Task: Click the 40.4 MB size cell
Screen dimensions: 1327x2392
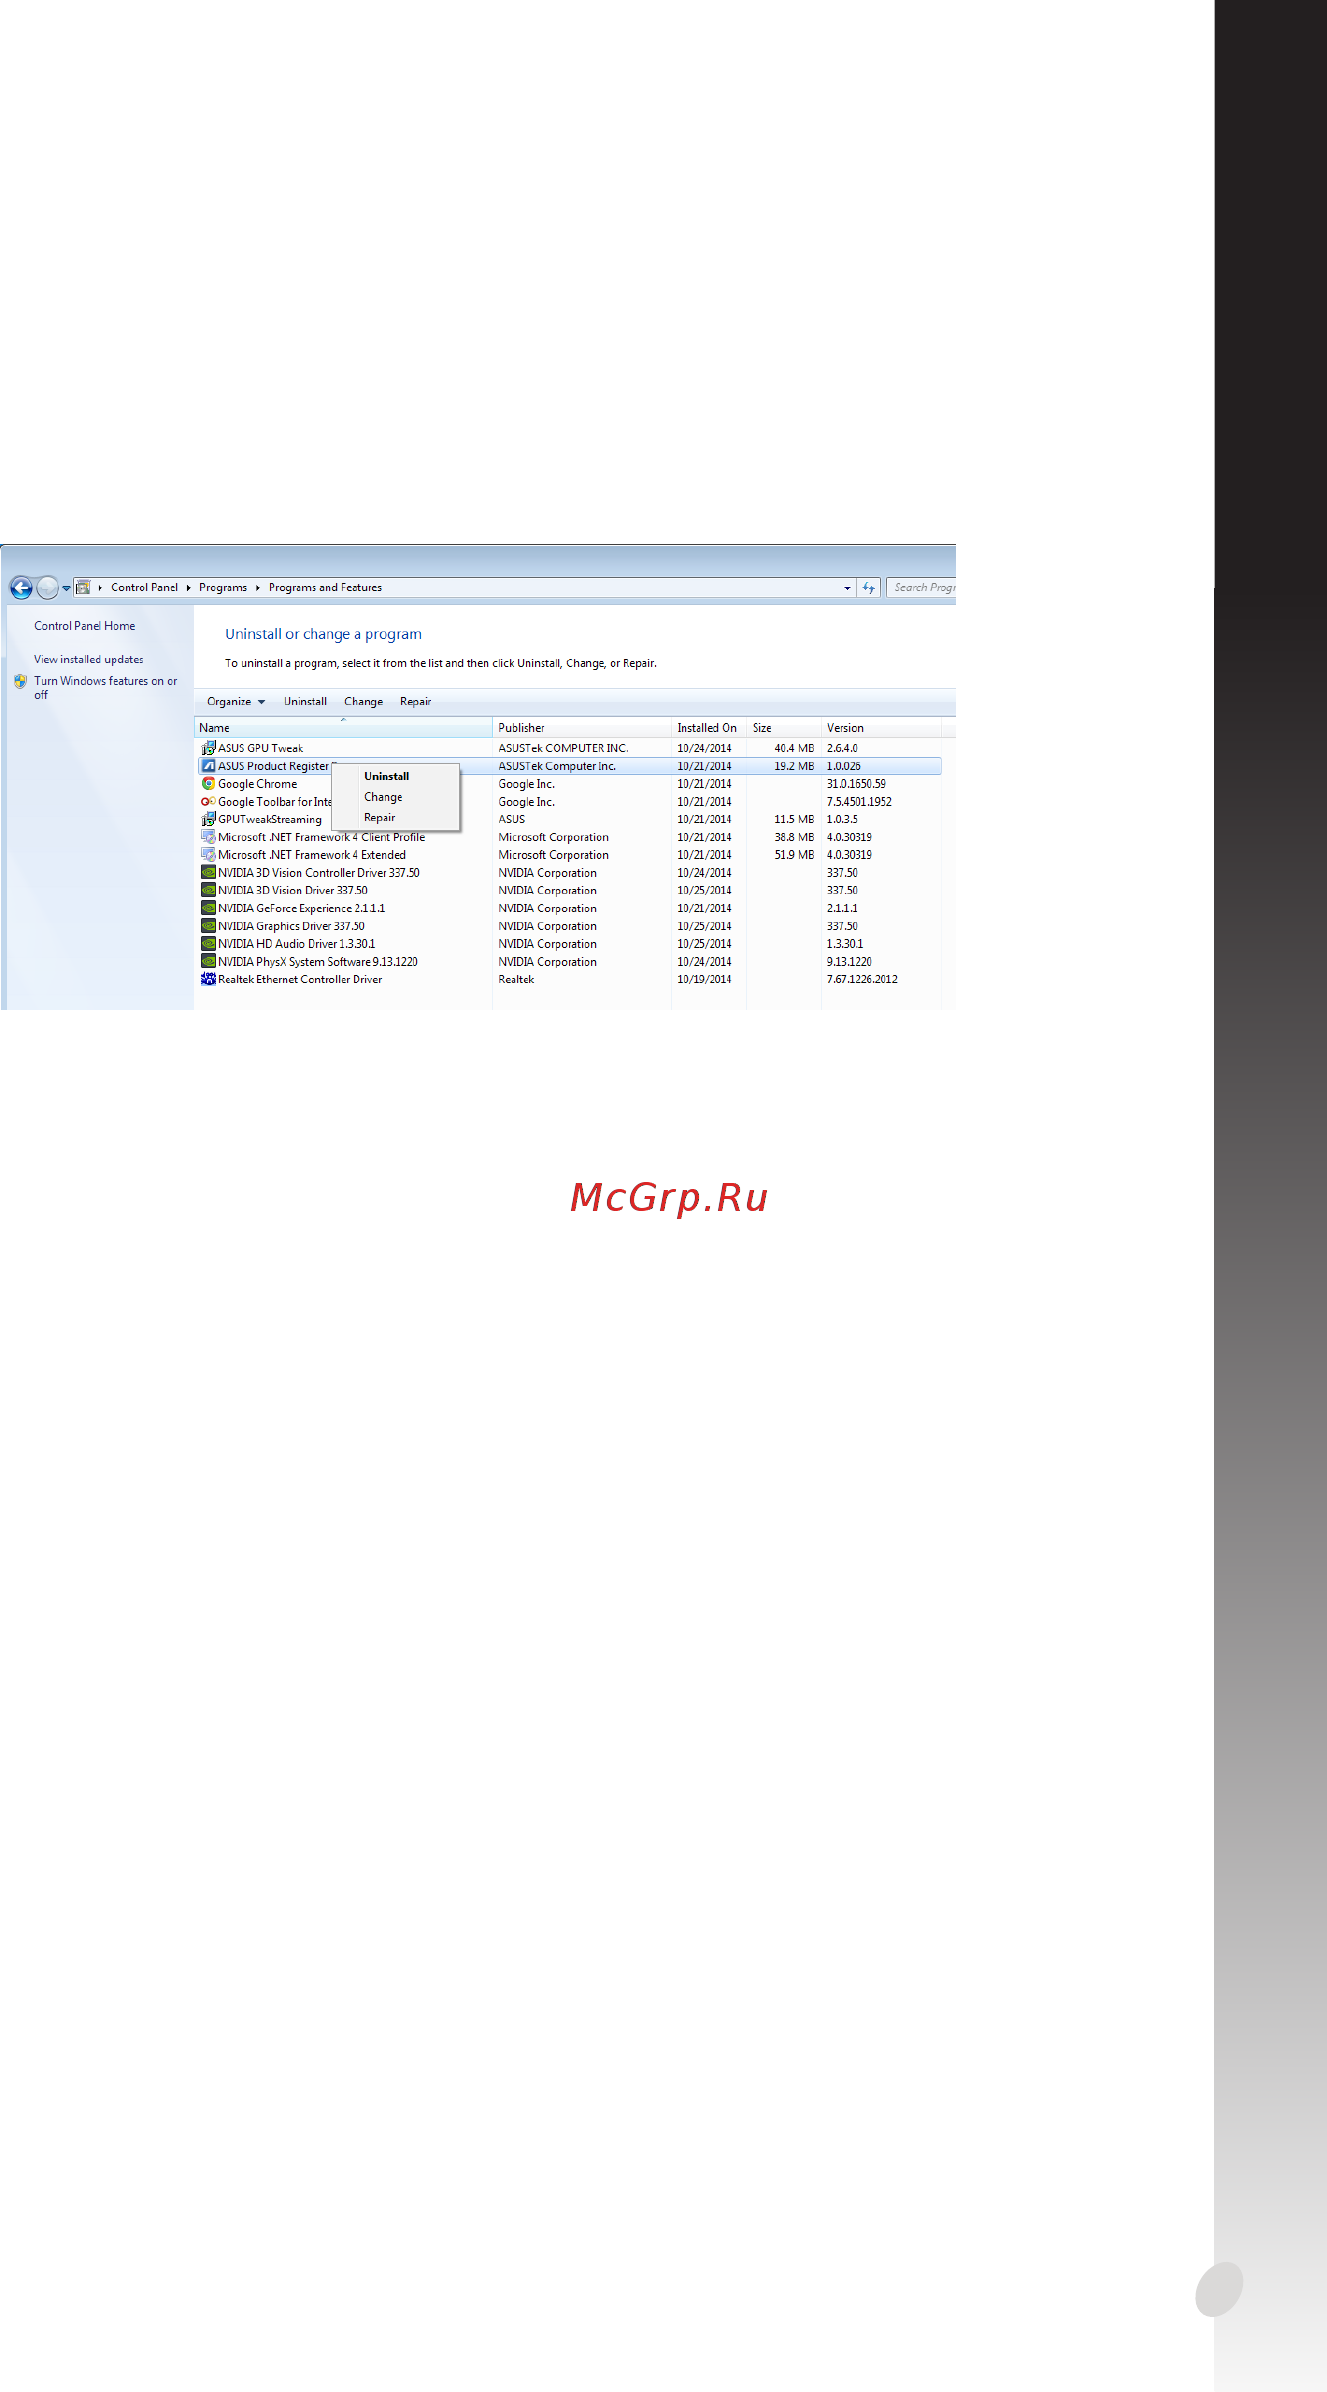Action: (794, 748)
